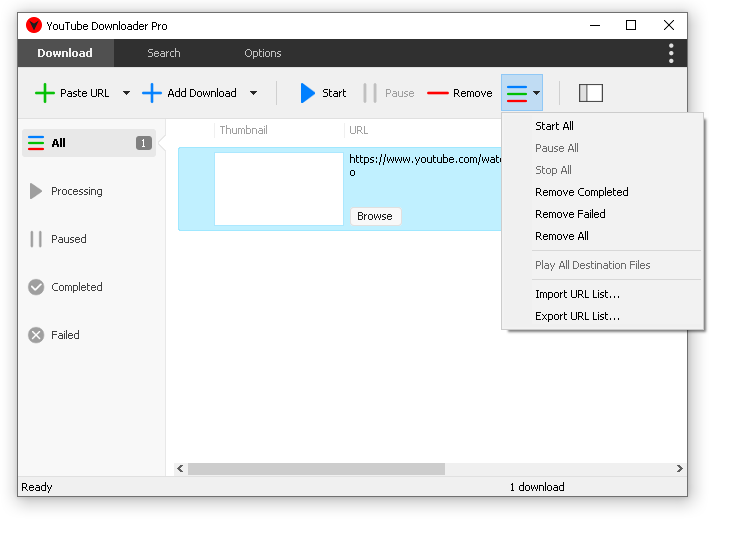Click the Pause label in toolbar
This screenshot has height=541, width=756.
point(400,93)
